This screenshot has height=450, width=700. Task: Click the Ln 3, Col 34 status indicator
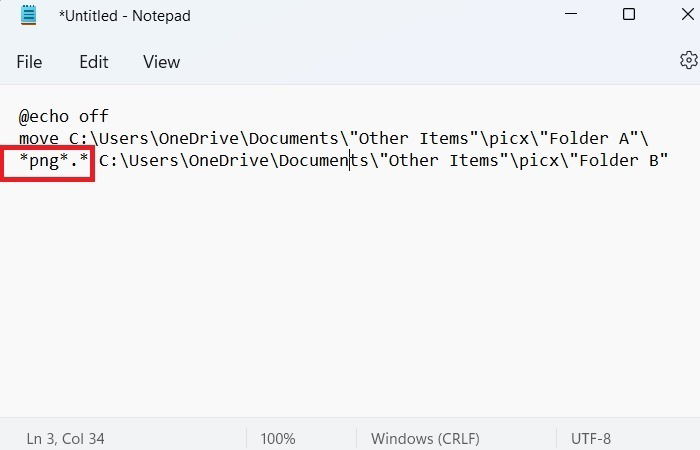pyautogui.click(x=65, y=438)
